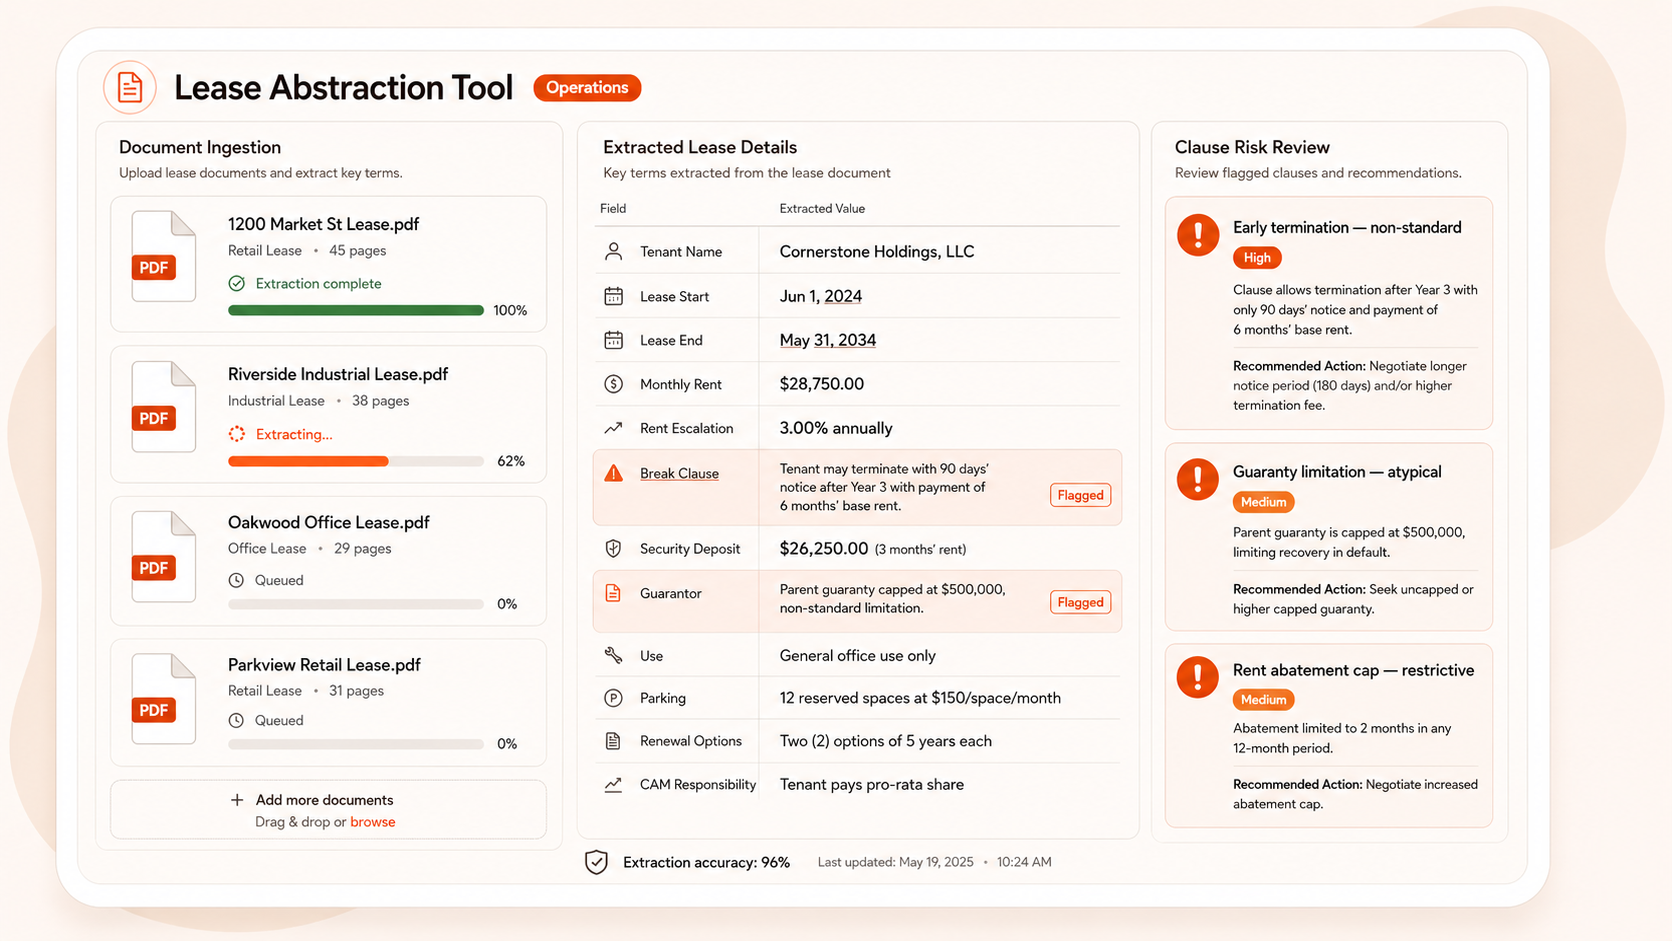
Task: Click the Guaranty limitation alert icon
Action: coord(1198,479)
